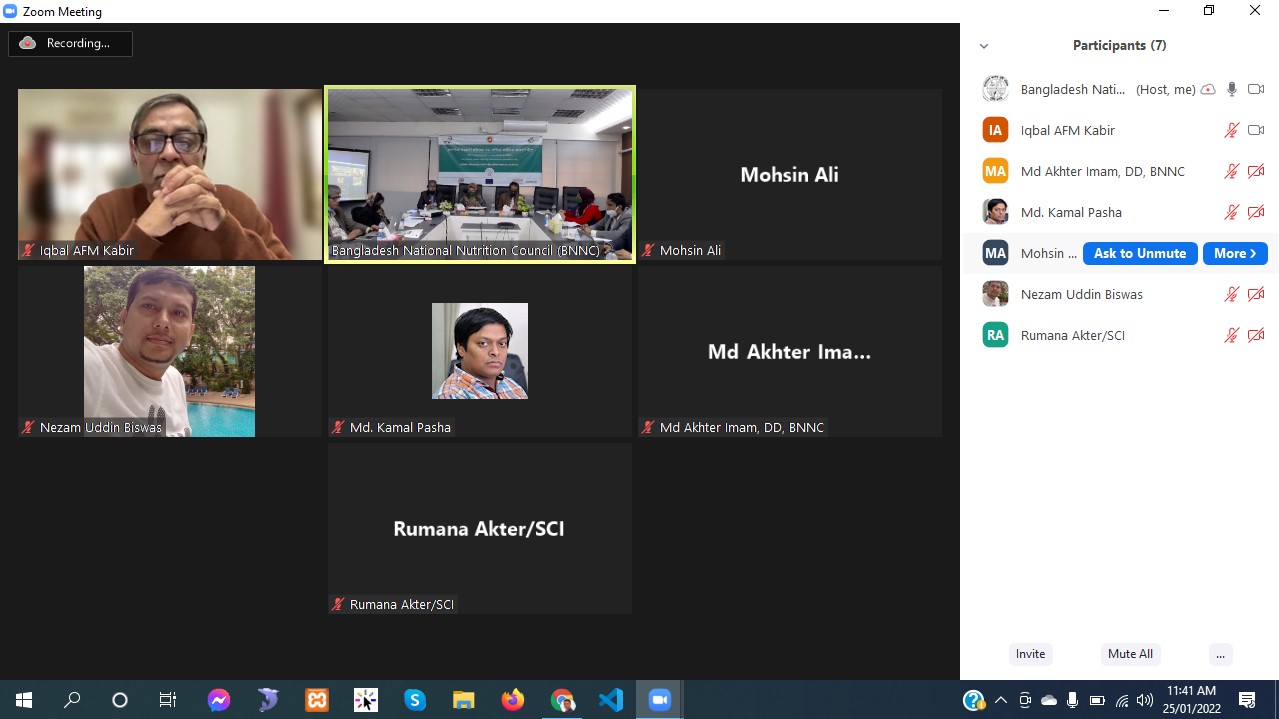Click the Recording indicator at top left

[70, 43]
